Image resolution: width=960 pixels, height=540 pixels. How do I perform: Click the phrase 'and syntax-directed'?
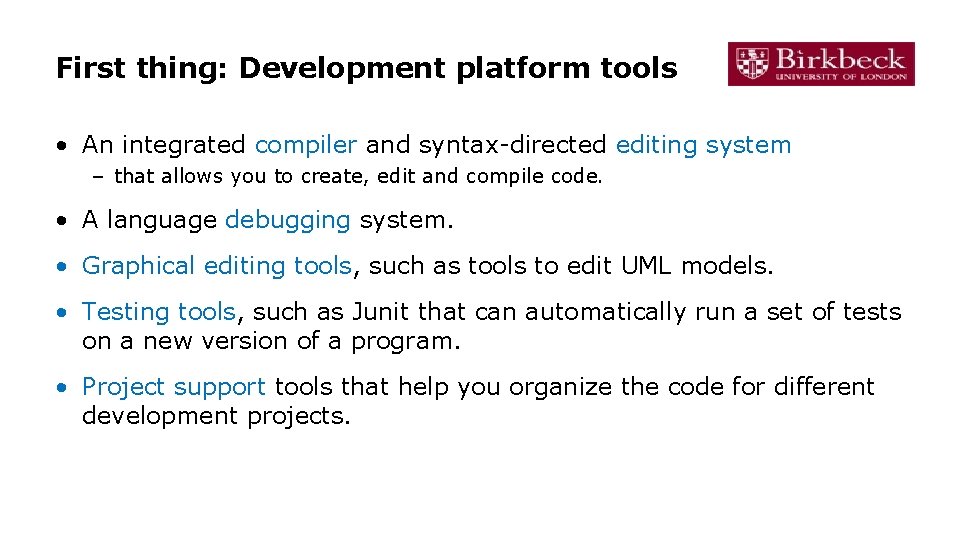point(486,145)
